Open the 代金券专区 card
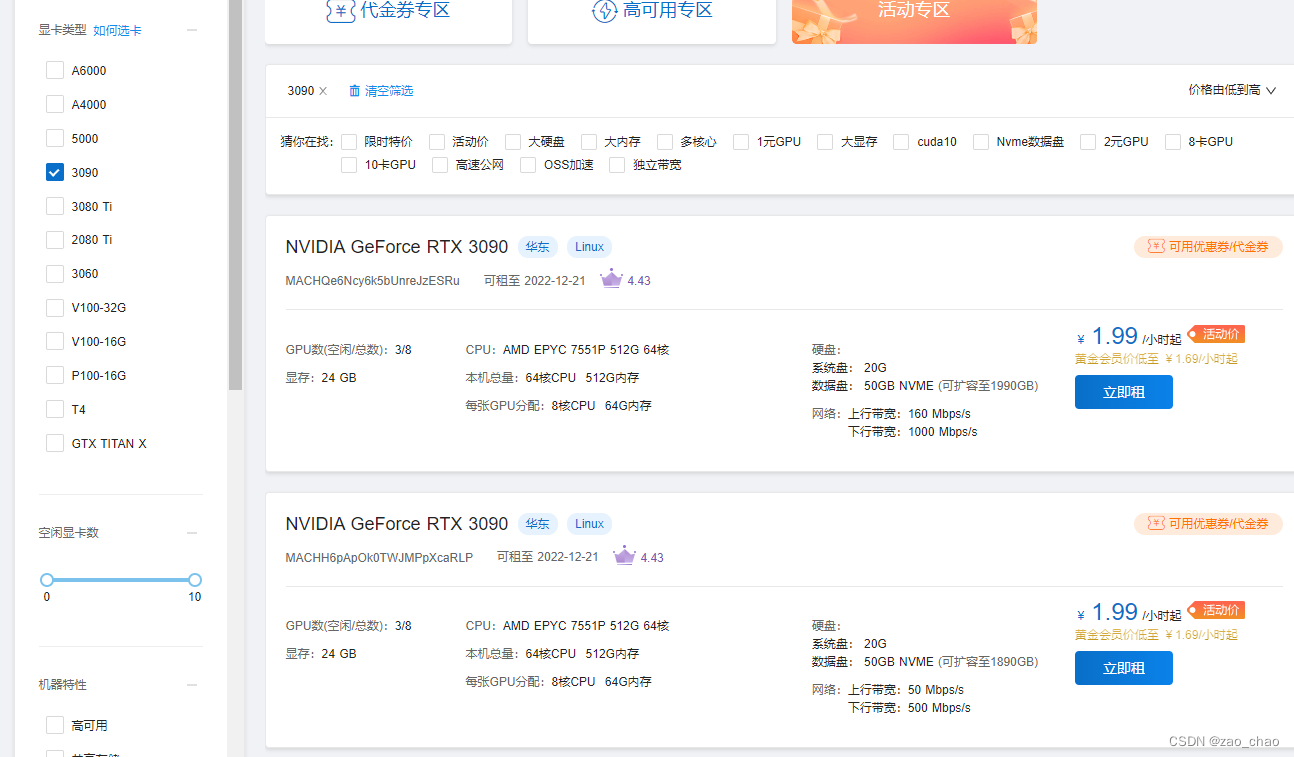 point(388,20)
